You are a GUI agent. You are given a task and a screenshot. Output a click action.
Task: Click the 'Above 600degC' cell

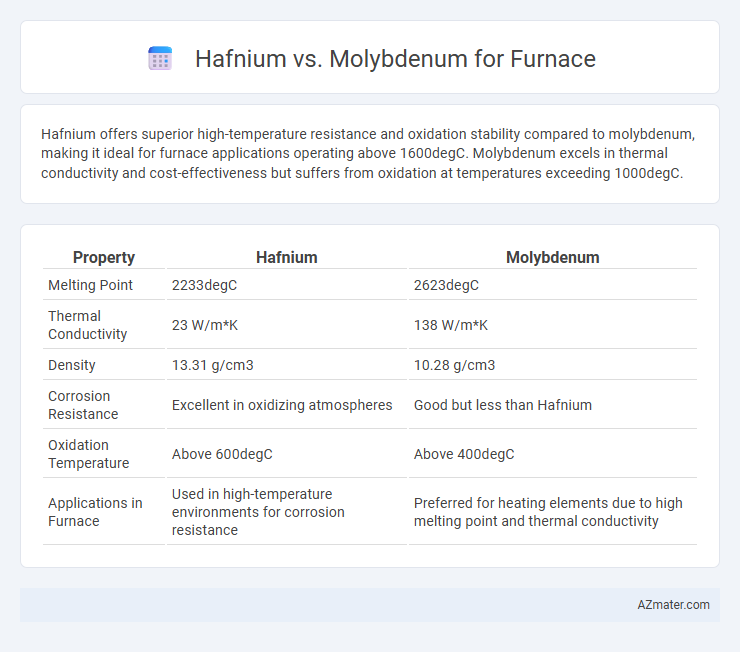pos(222,454)
